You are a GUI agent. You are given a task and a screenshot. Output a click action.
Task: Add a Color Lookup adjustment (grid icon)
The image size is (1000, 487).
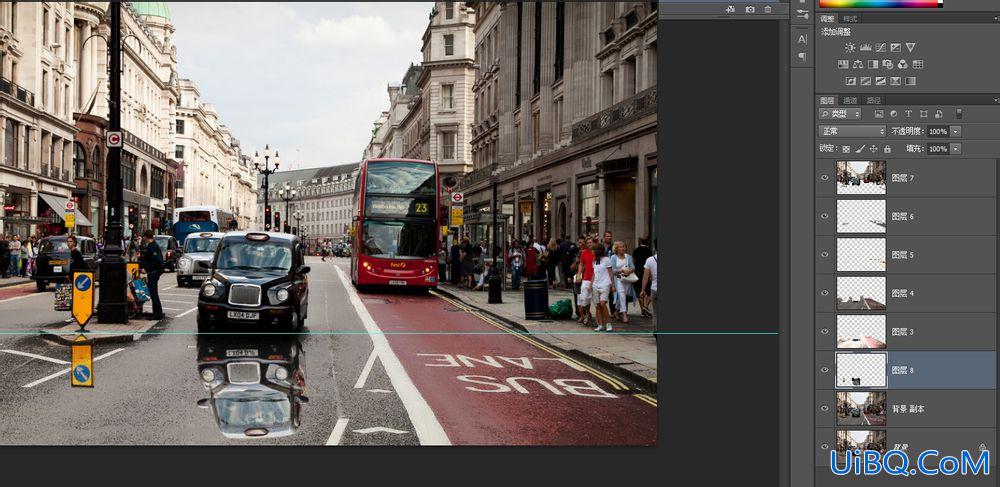(x=918, y=64)
